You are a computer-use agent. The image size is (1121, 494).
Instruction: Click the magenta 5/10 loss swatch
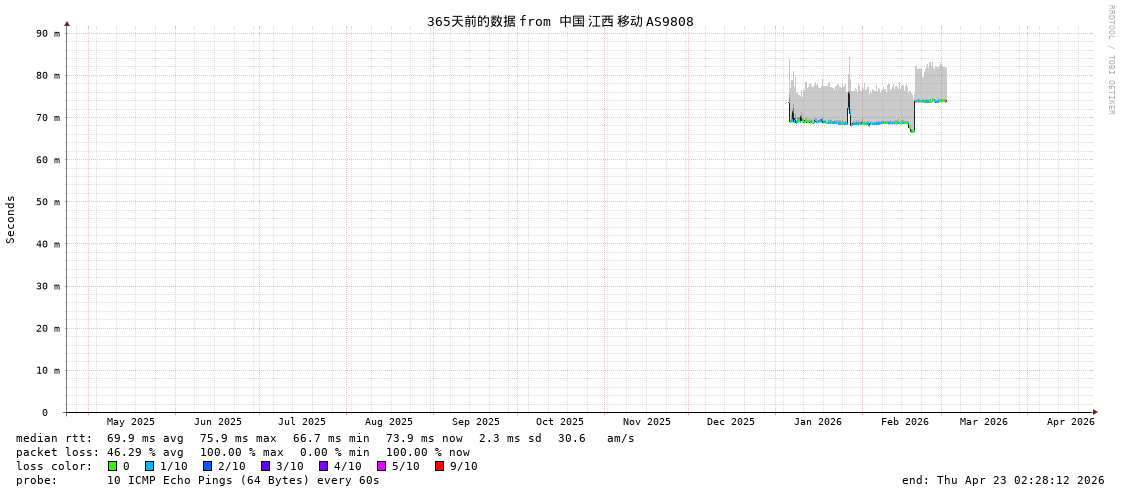tap(382, 466)
